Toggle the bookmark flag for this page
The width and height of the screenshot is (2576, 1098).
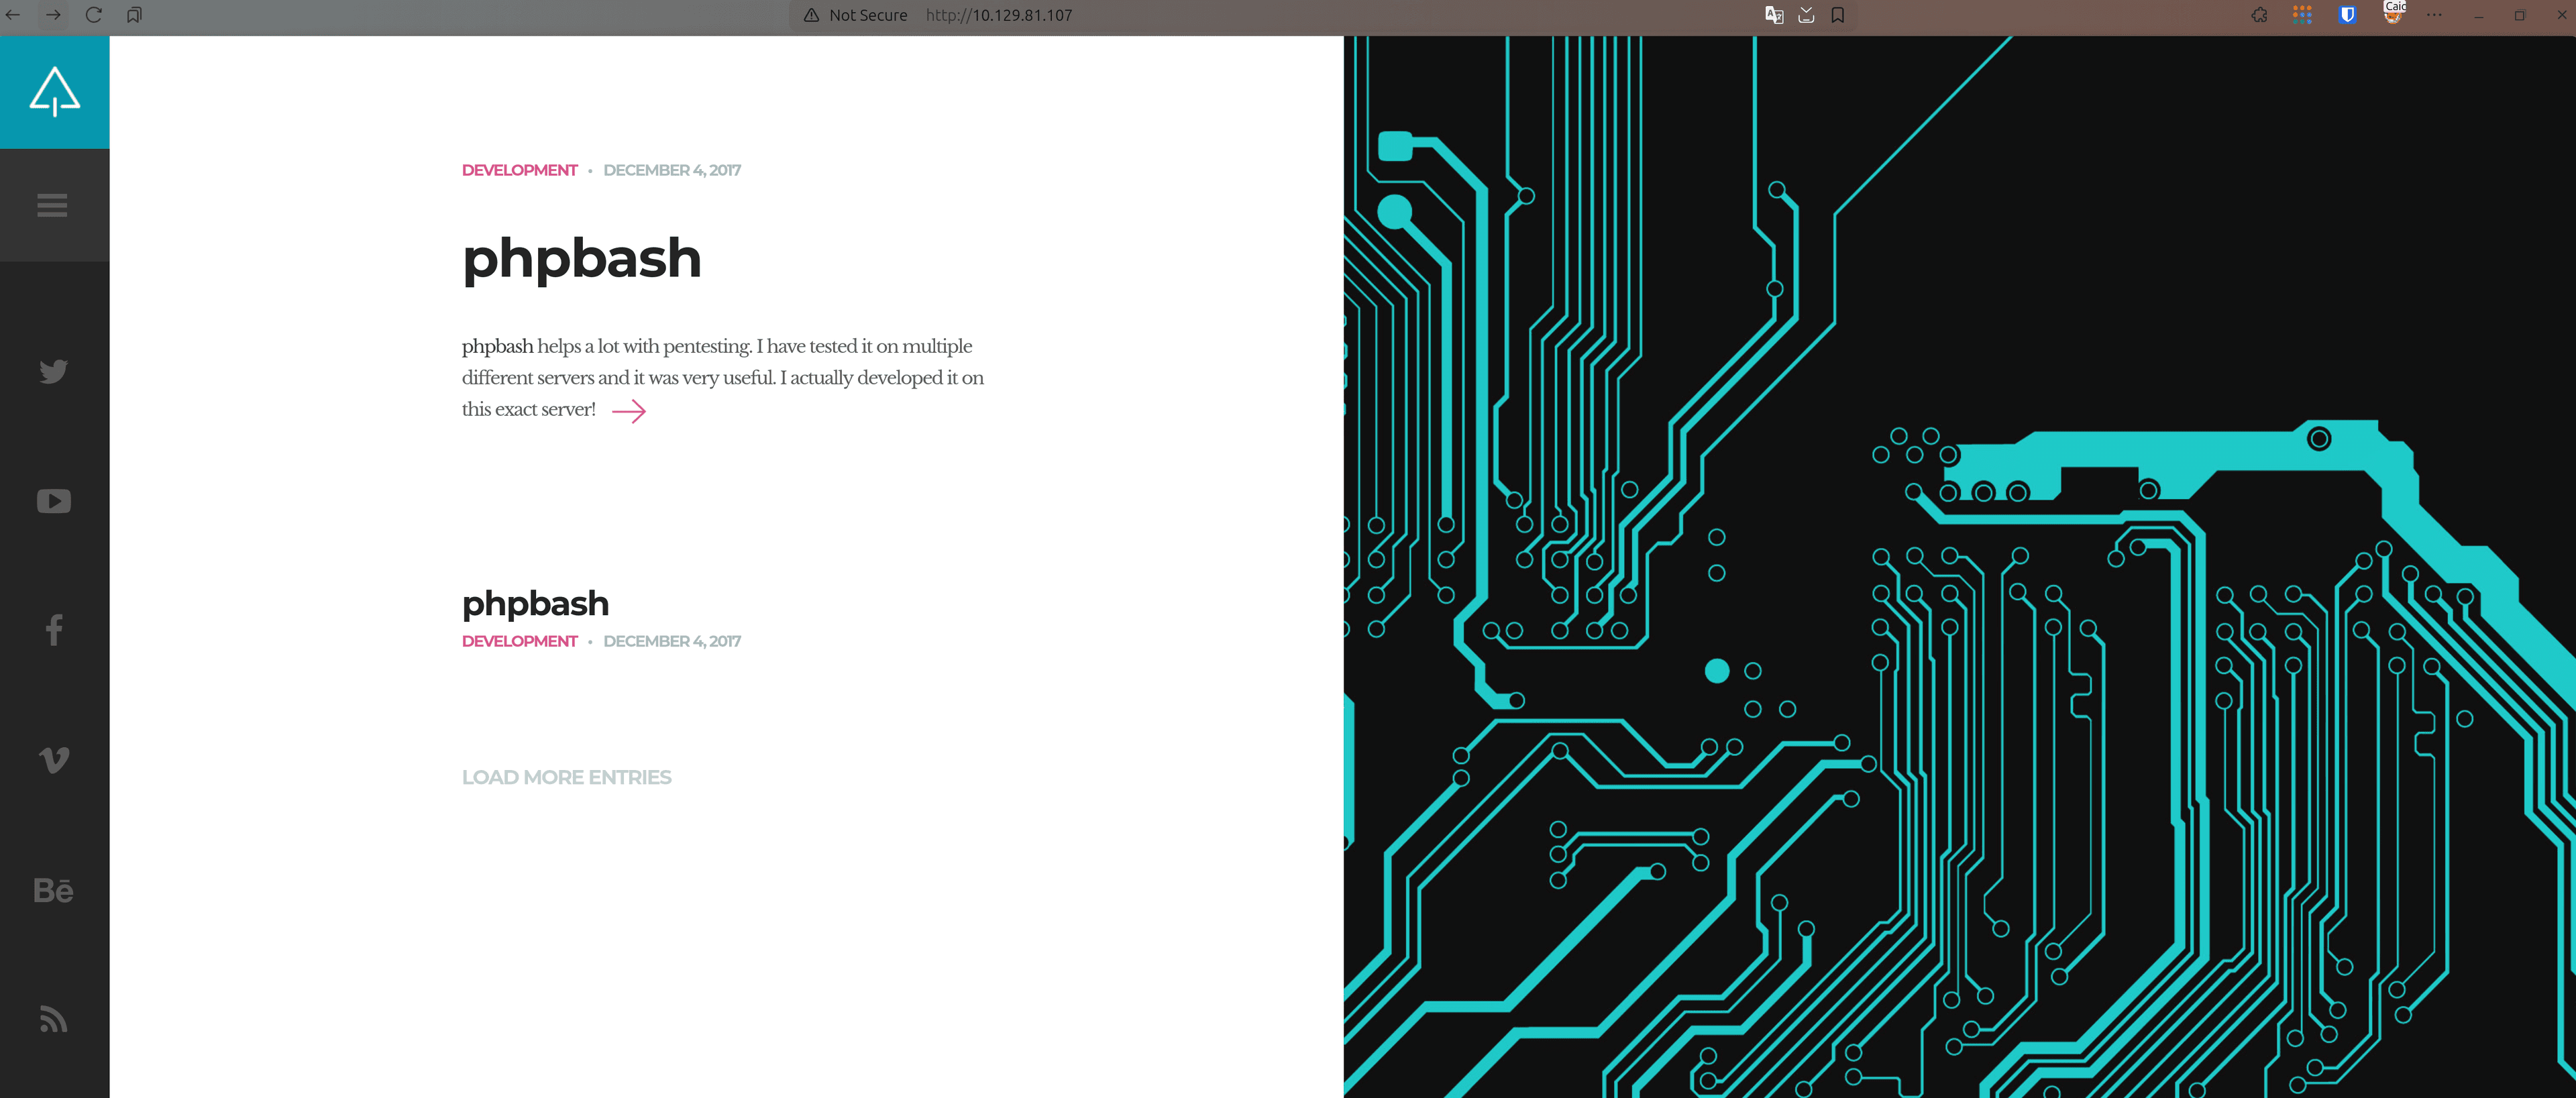[x=1838, y=15]
